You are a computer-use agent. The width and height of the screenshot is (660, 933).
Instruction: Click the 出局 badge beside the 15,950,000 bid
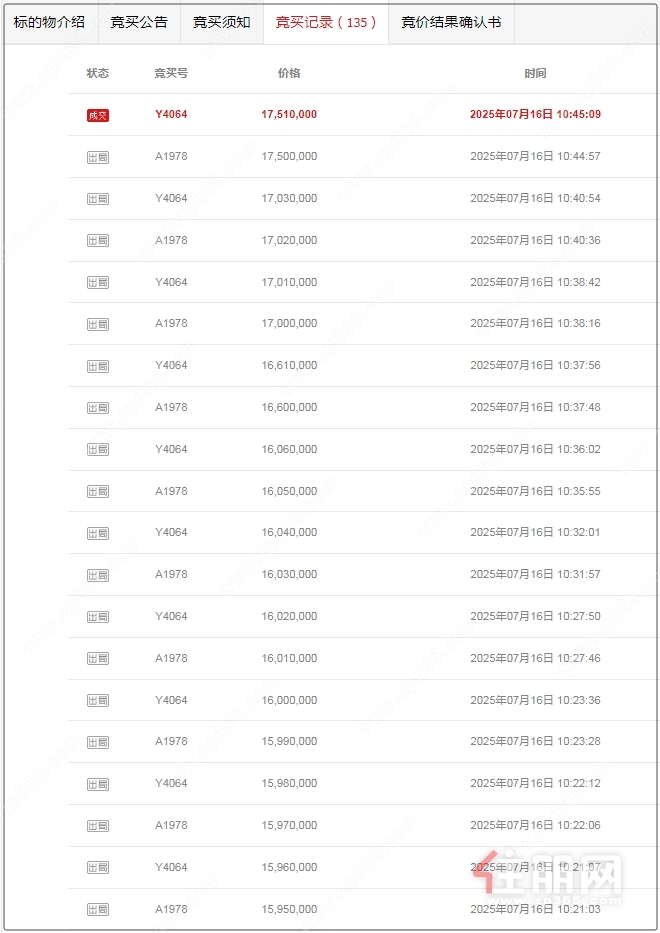tap(98, 910)
